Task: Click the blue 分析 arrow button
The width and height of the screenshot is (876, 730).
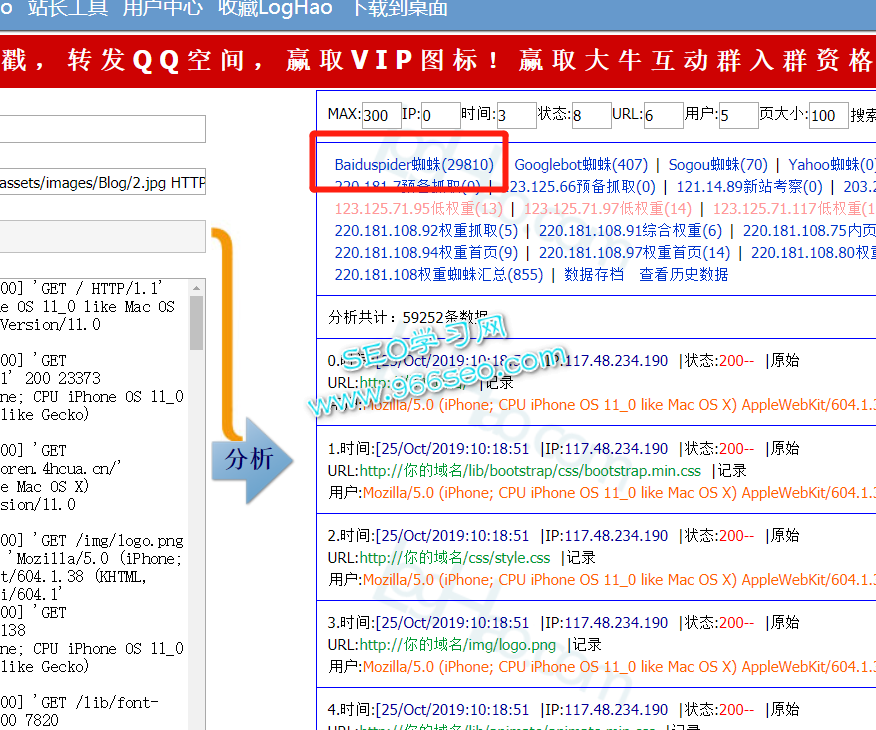Action: point(252,460)
